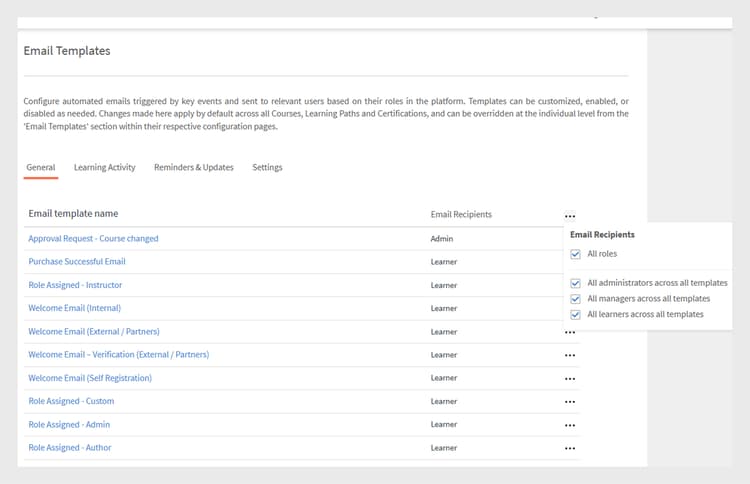The height and width of the screenshot is (484, 750).
Task: Toggle All managers across all templates checkbox
Action: click(x=575, y=299)
